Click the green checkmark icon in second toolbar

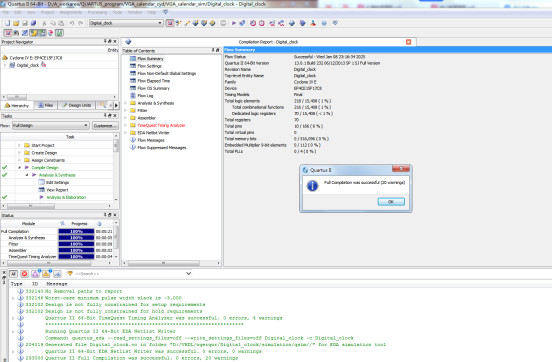59,33
